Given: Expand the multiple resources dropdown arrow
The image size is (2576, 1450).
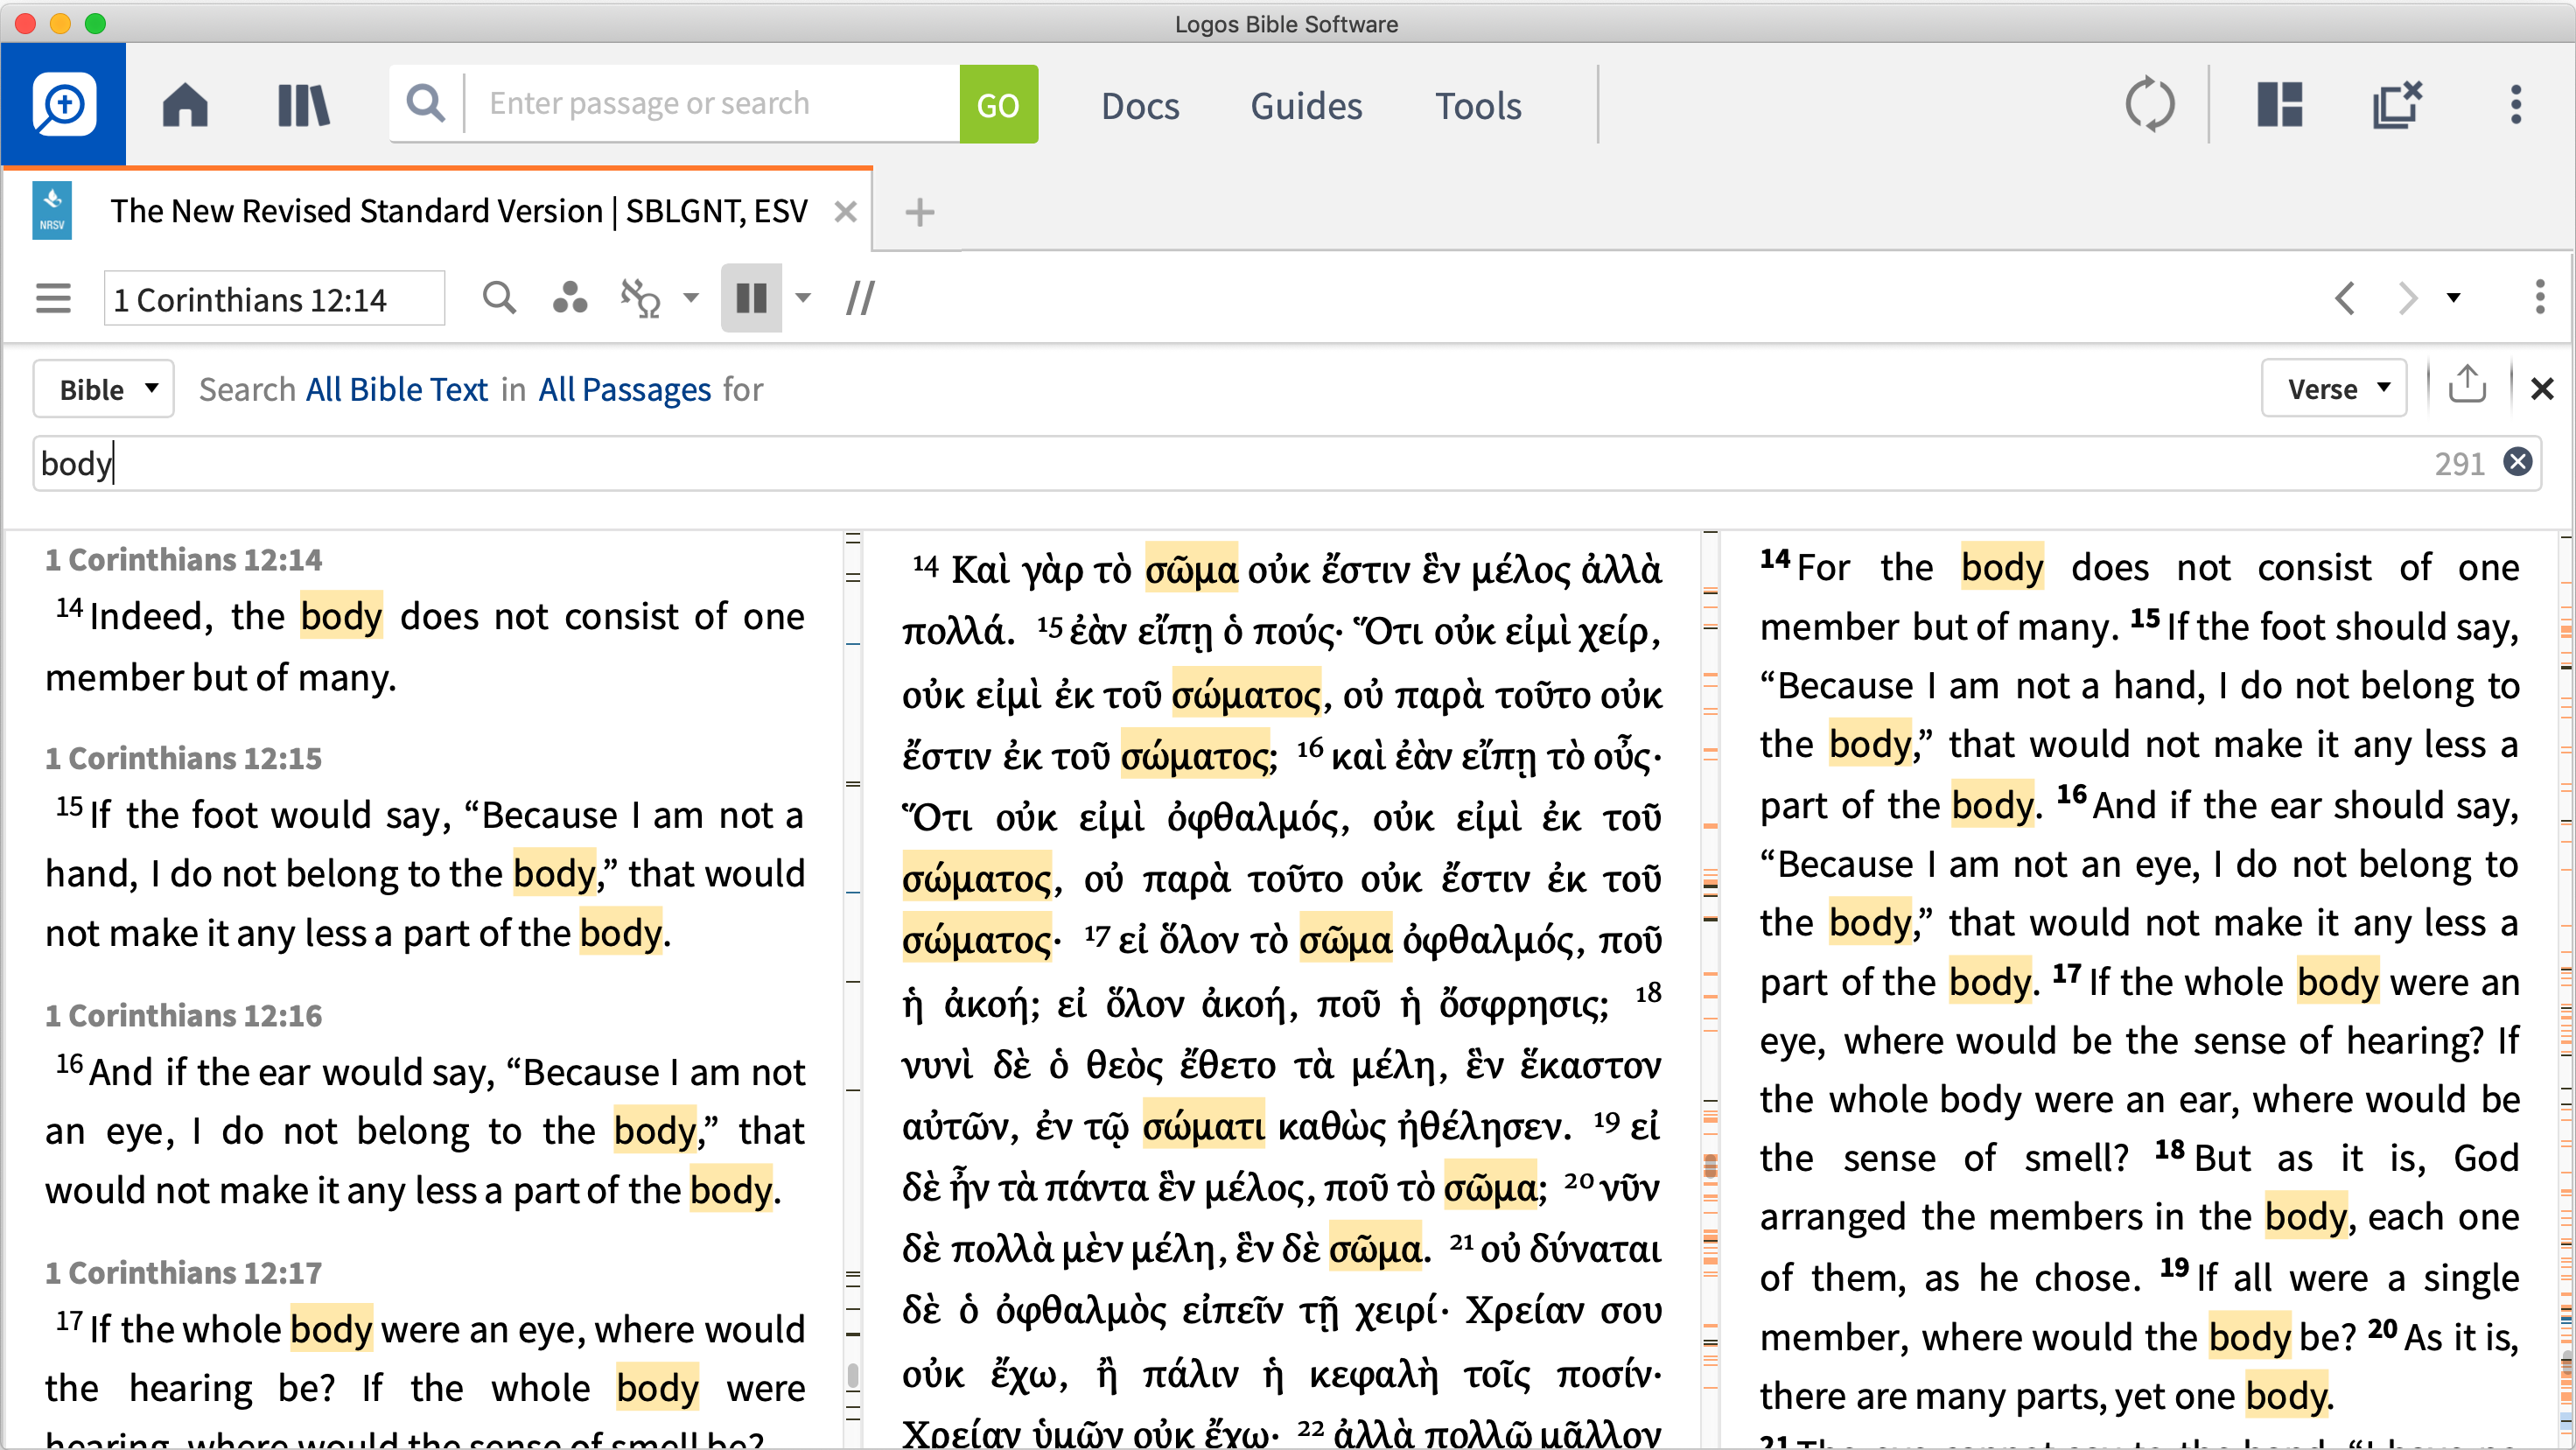Looking at the screenshot, I should 803,298.
